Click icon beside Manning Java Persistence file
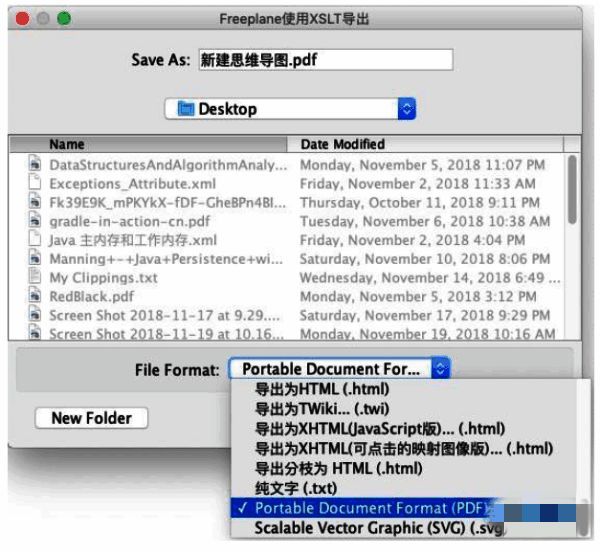This screenshot has width=600, height=552. (35, 259)
